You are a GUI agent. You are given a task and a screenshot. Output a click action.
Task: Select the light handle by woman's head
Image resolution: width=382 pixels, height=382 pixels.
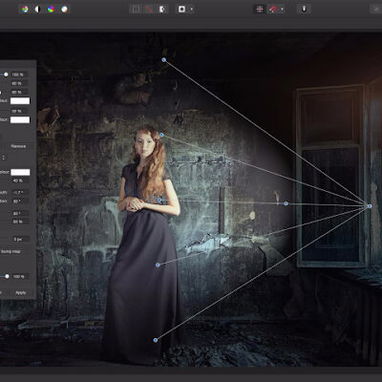[162, 135]
